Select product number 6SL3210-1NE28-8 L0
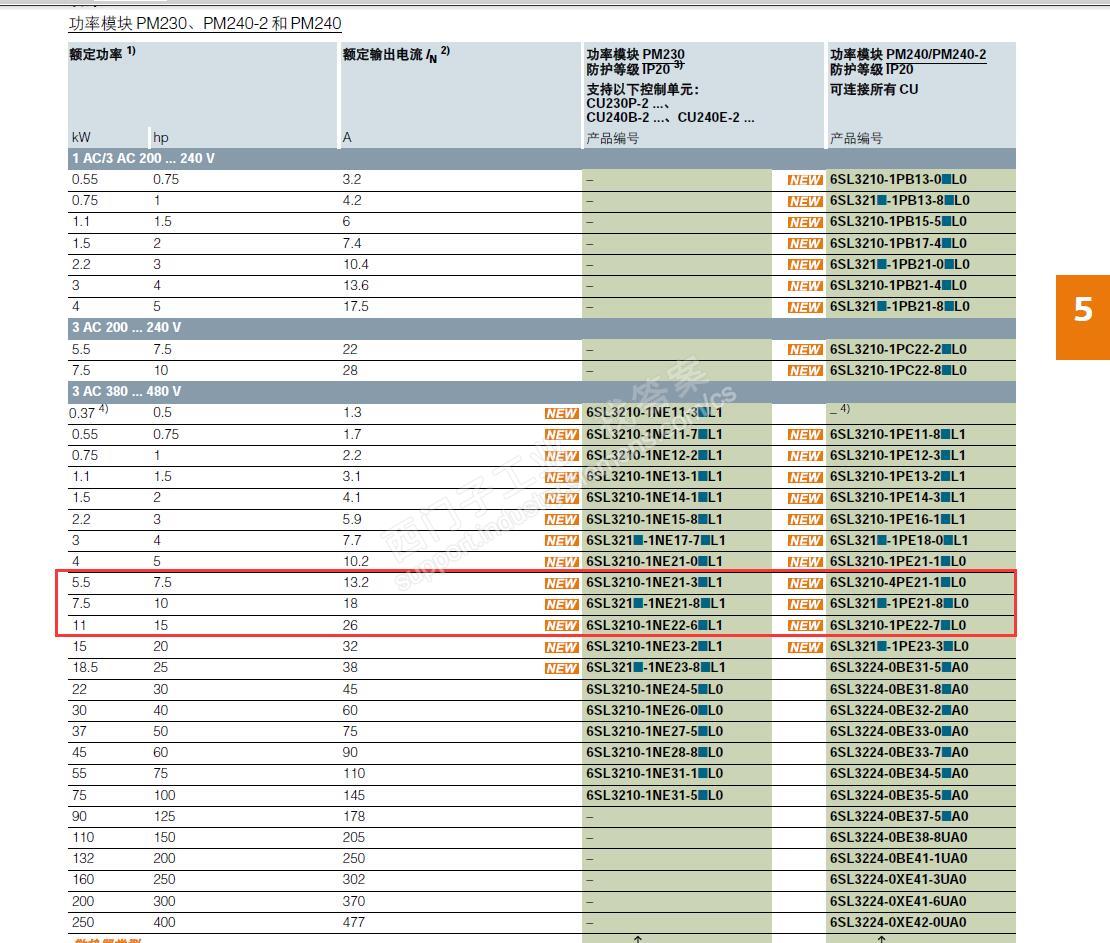 click(655, 753)
